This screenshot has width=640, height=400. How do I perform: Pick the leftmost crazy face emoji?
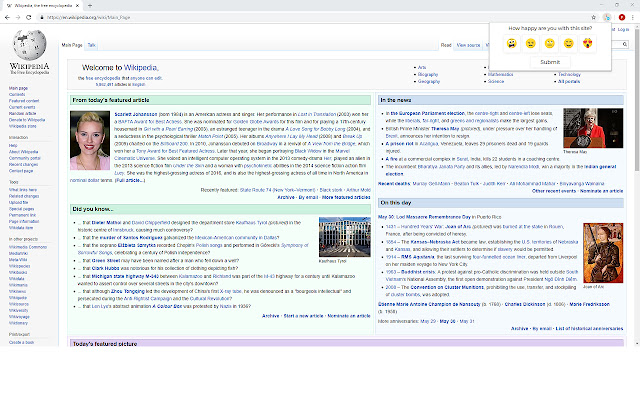(x=510, y=44)
